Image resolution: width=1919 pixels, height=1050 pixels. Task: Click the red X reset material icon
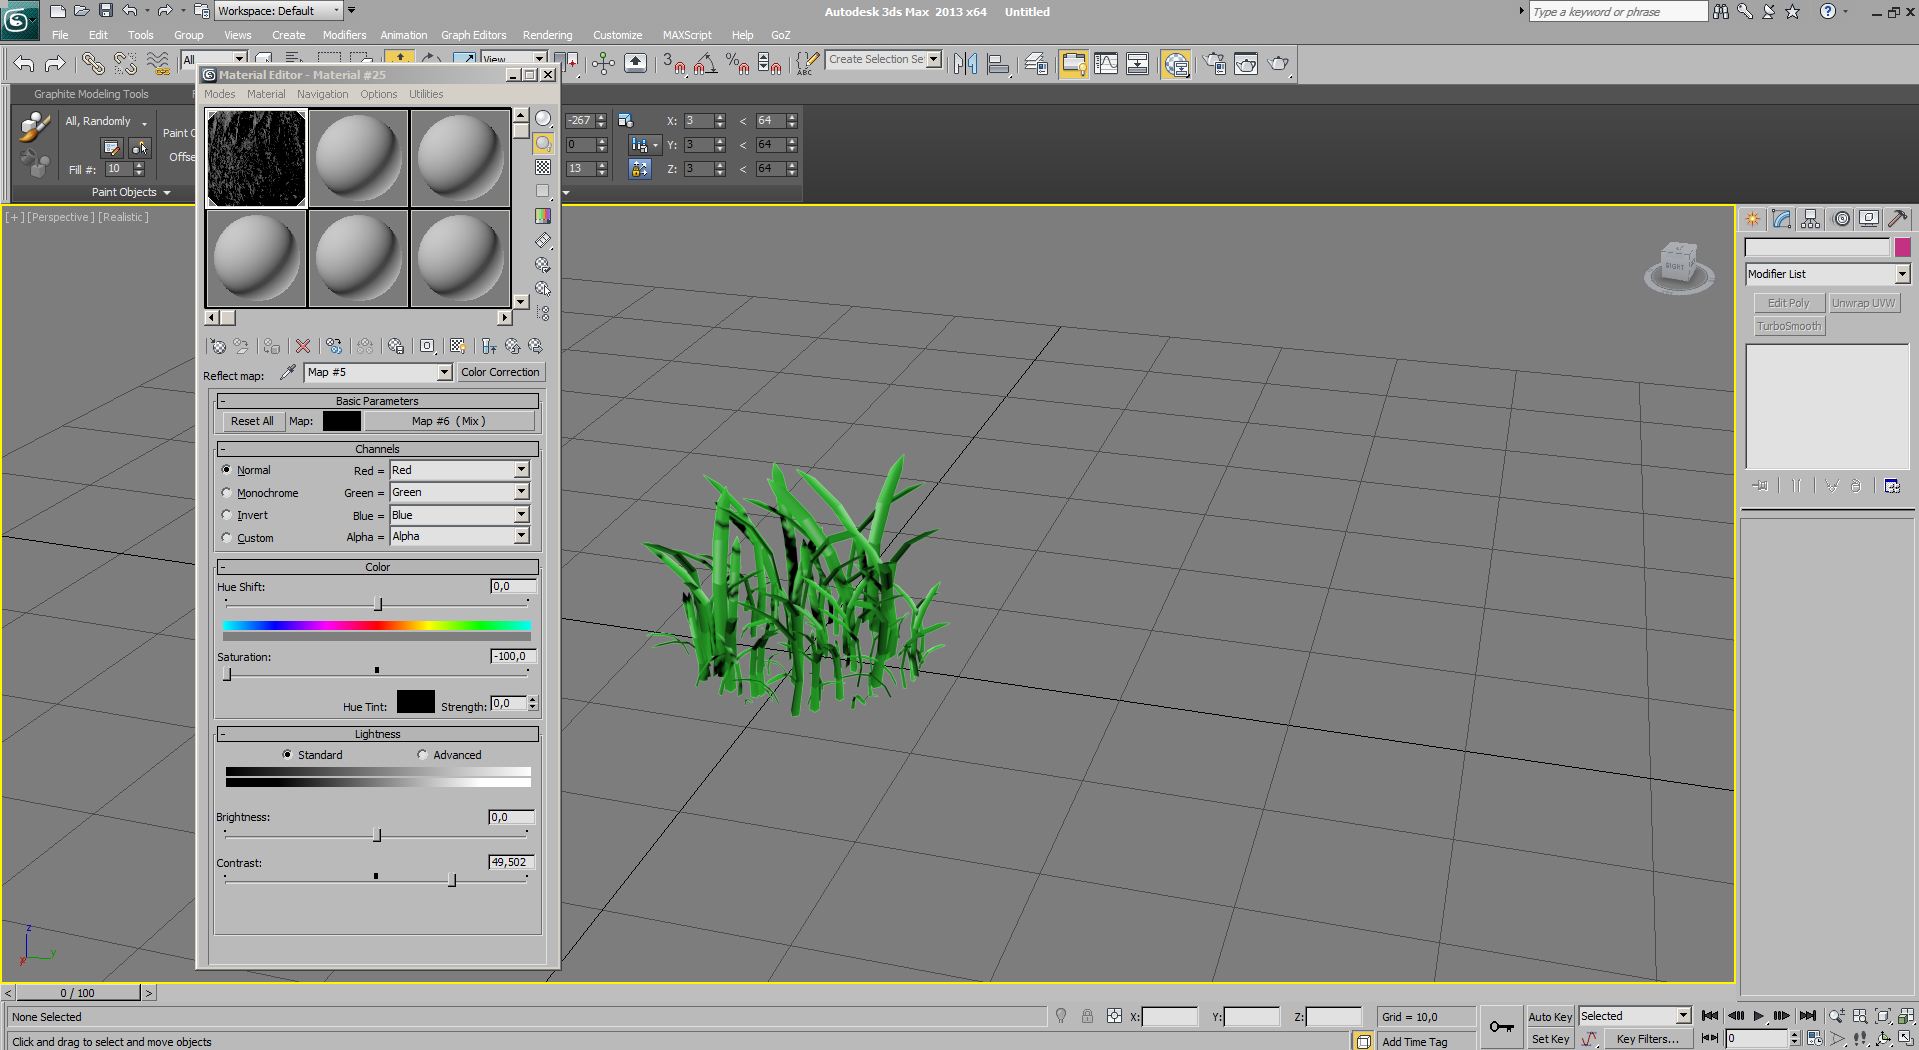coord(303,346)
